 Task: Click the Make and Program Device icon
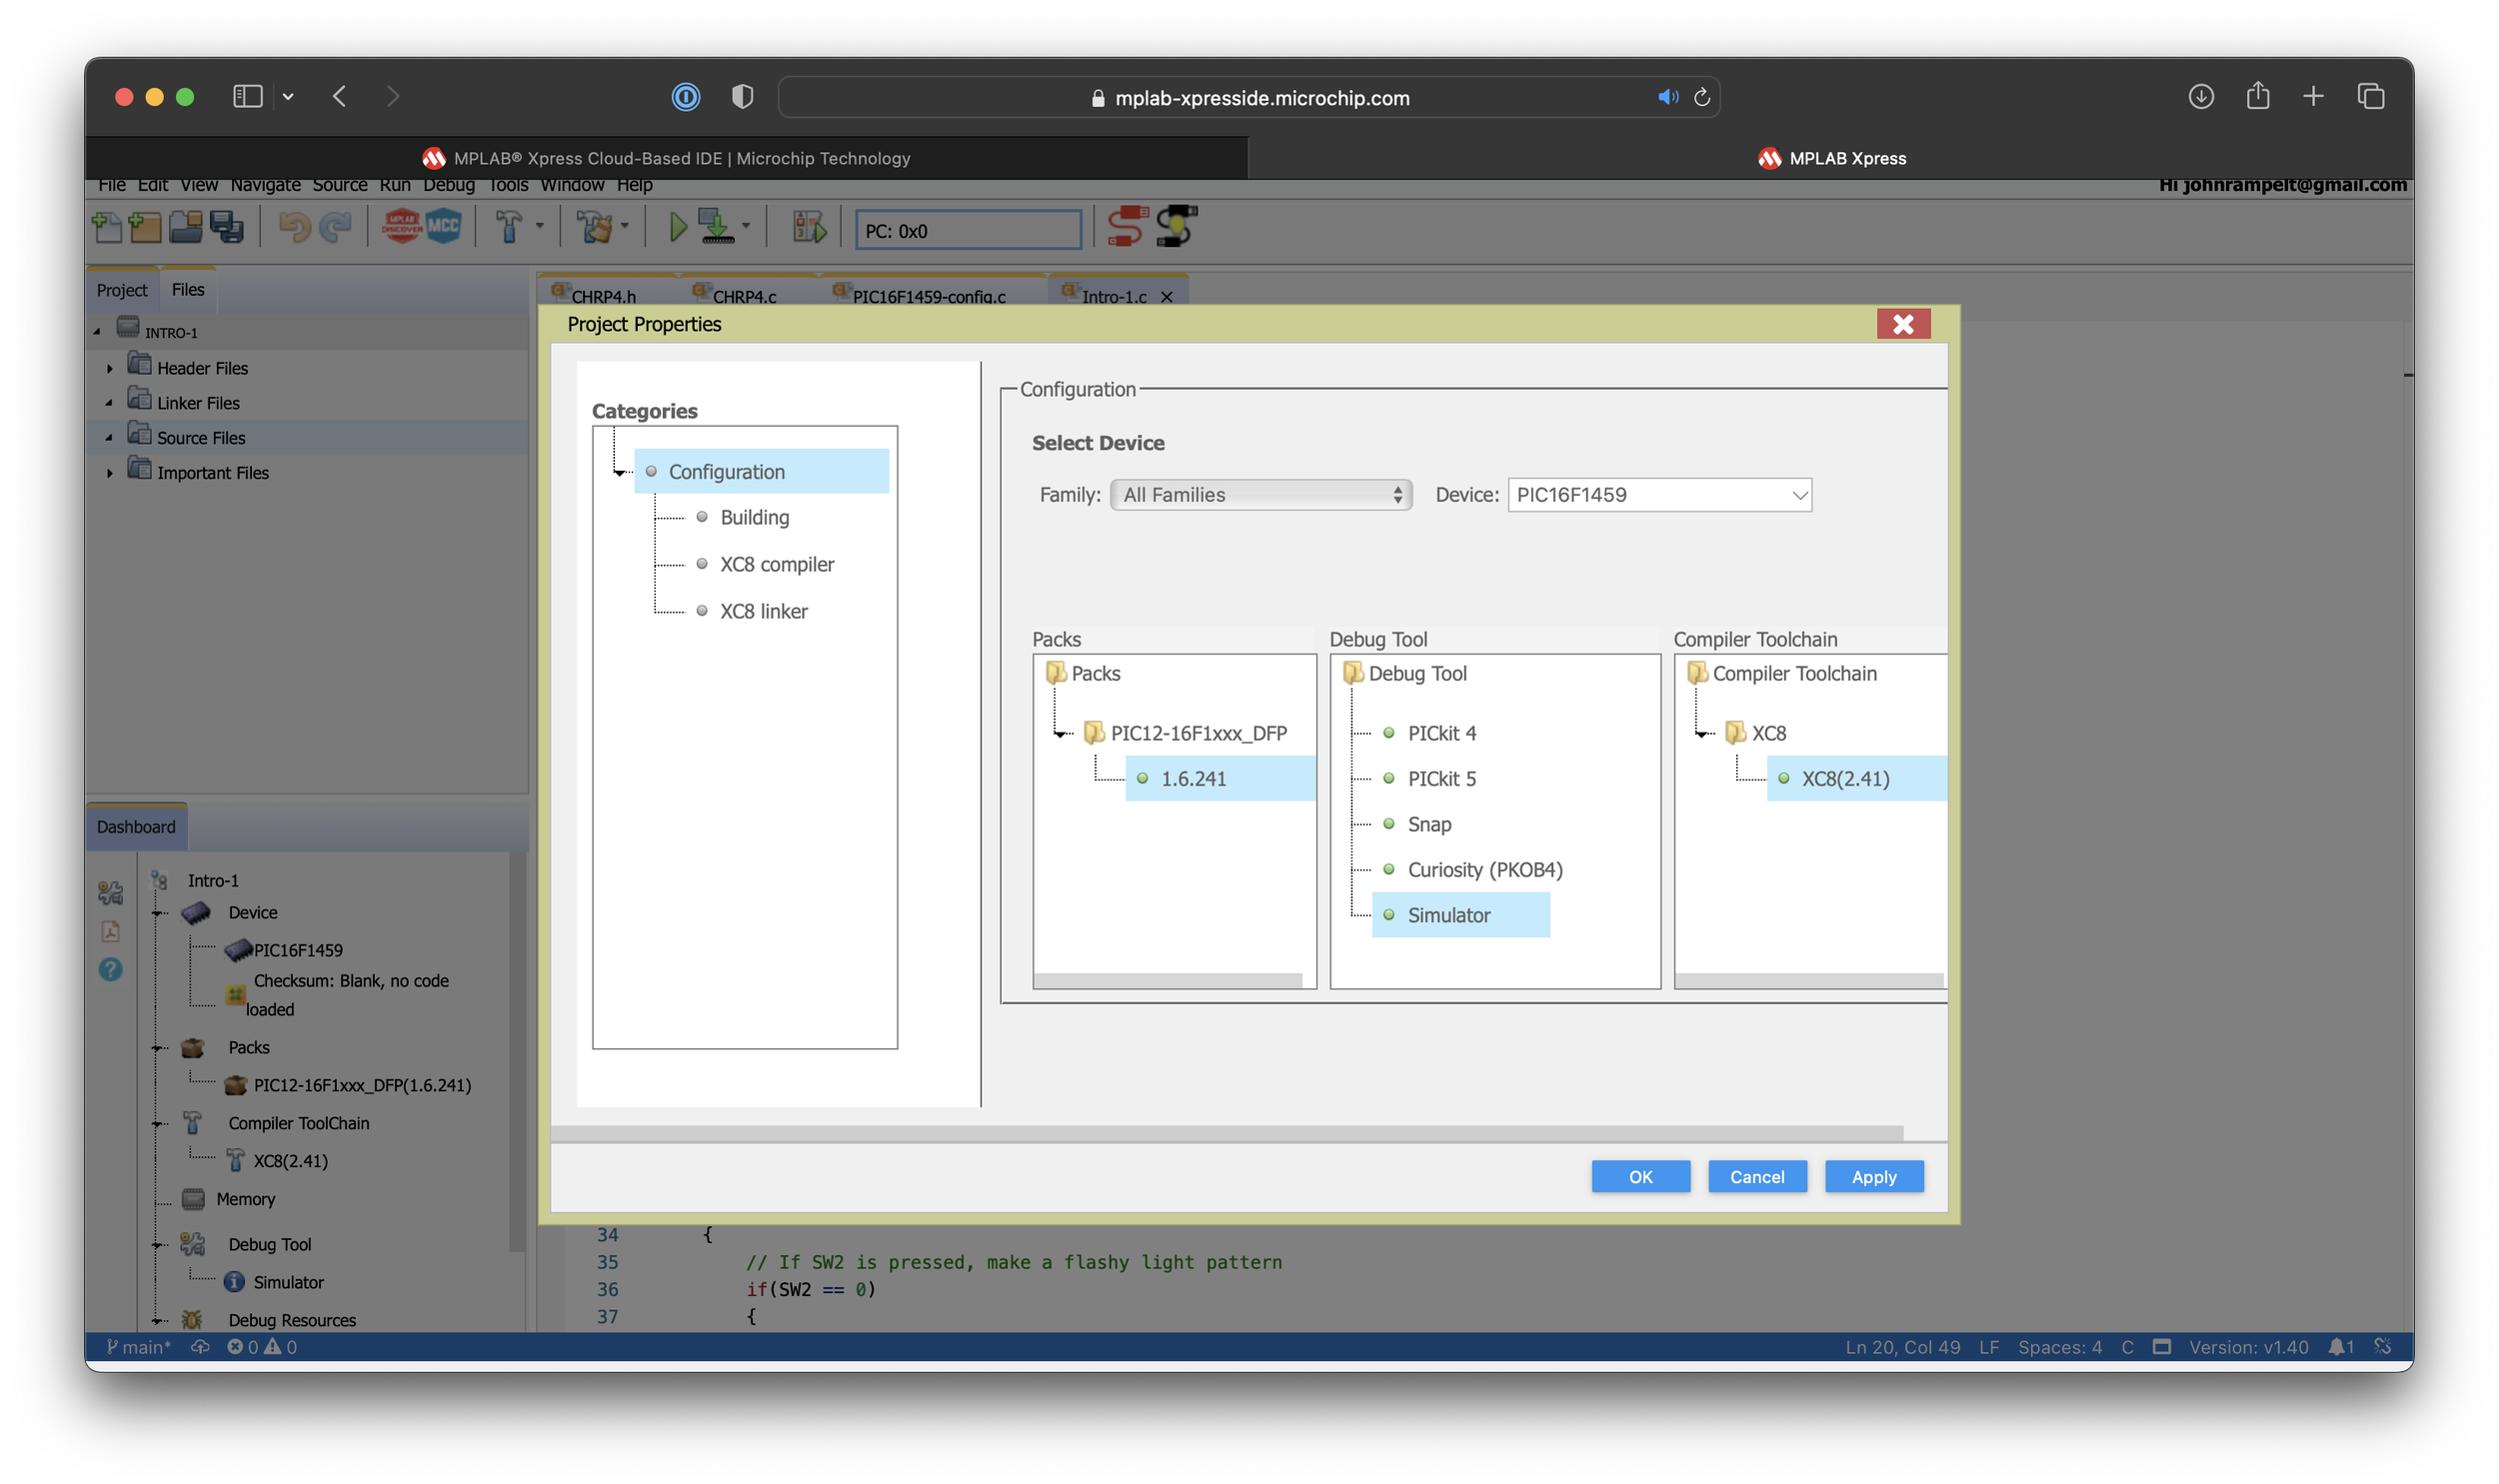pos(716,227)
